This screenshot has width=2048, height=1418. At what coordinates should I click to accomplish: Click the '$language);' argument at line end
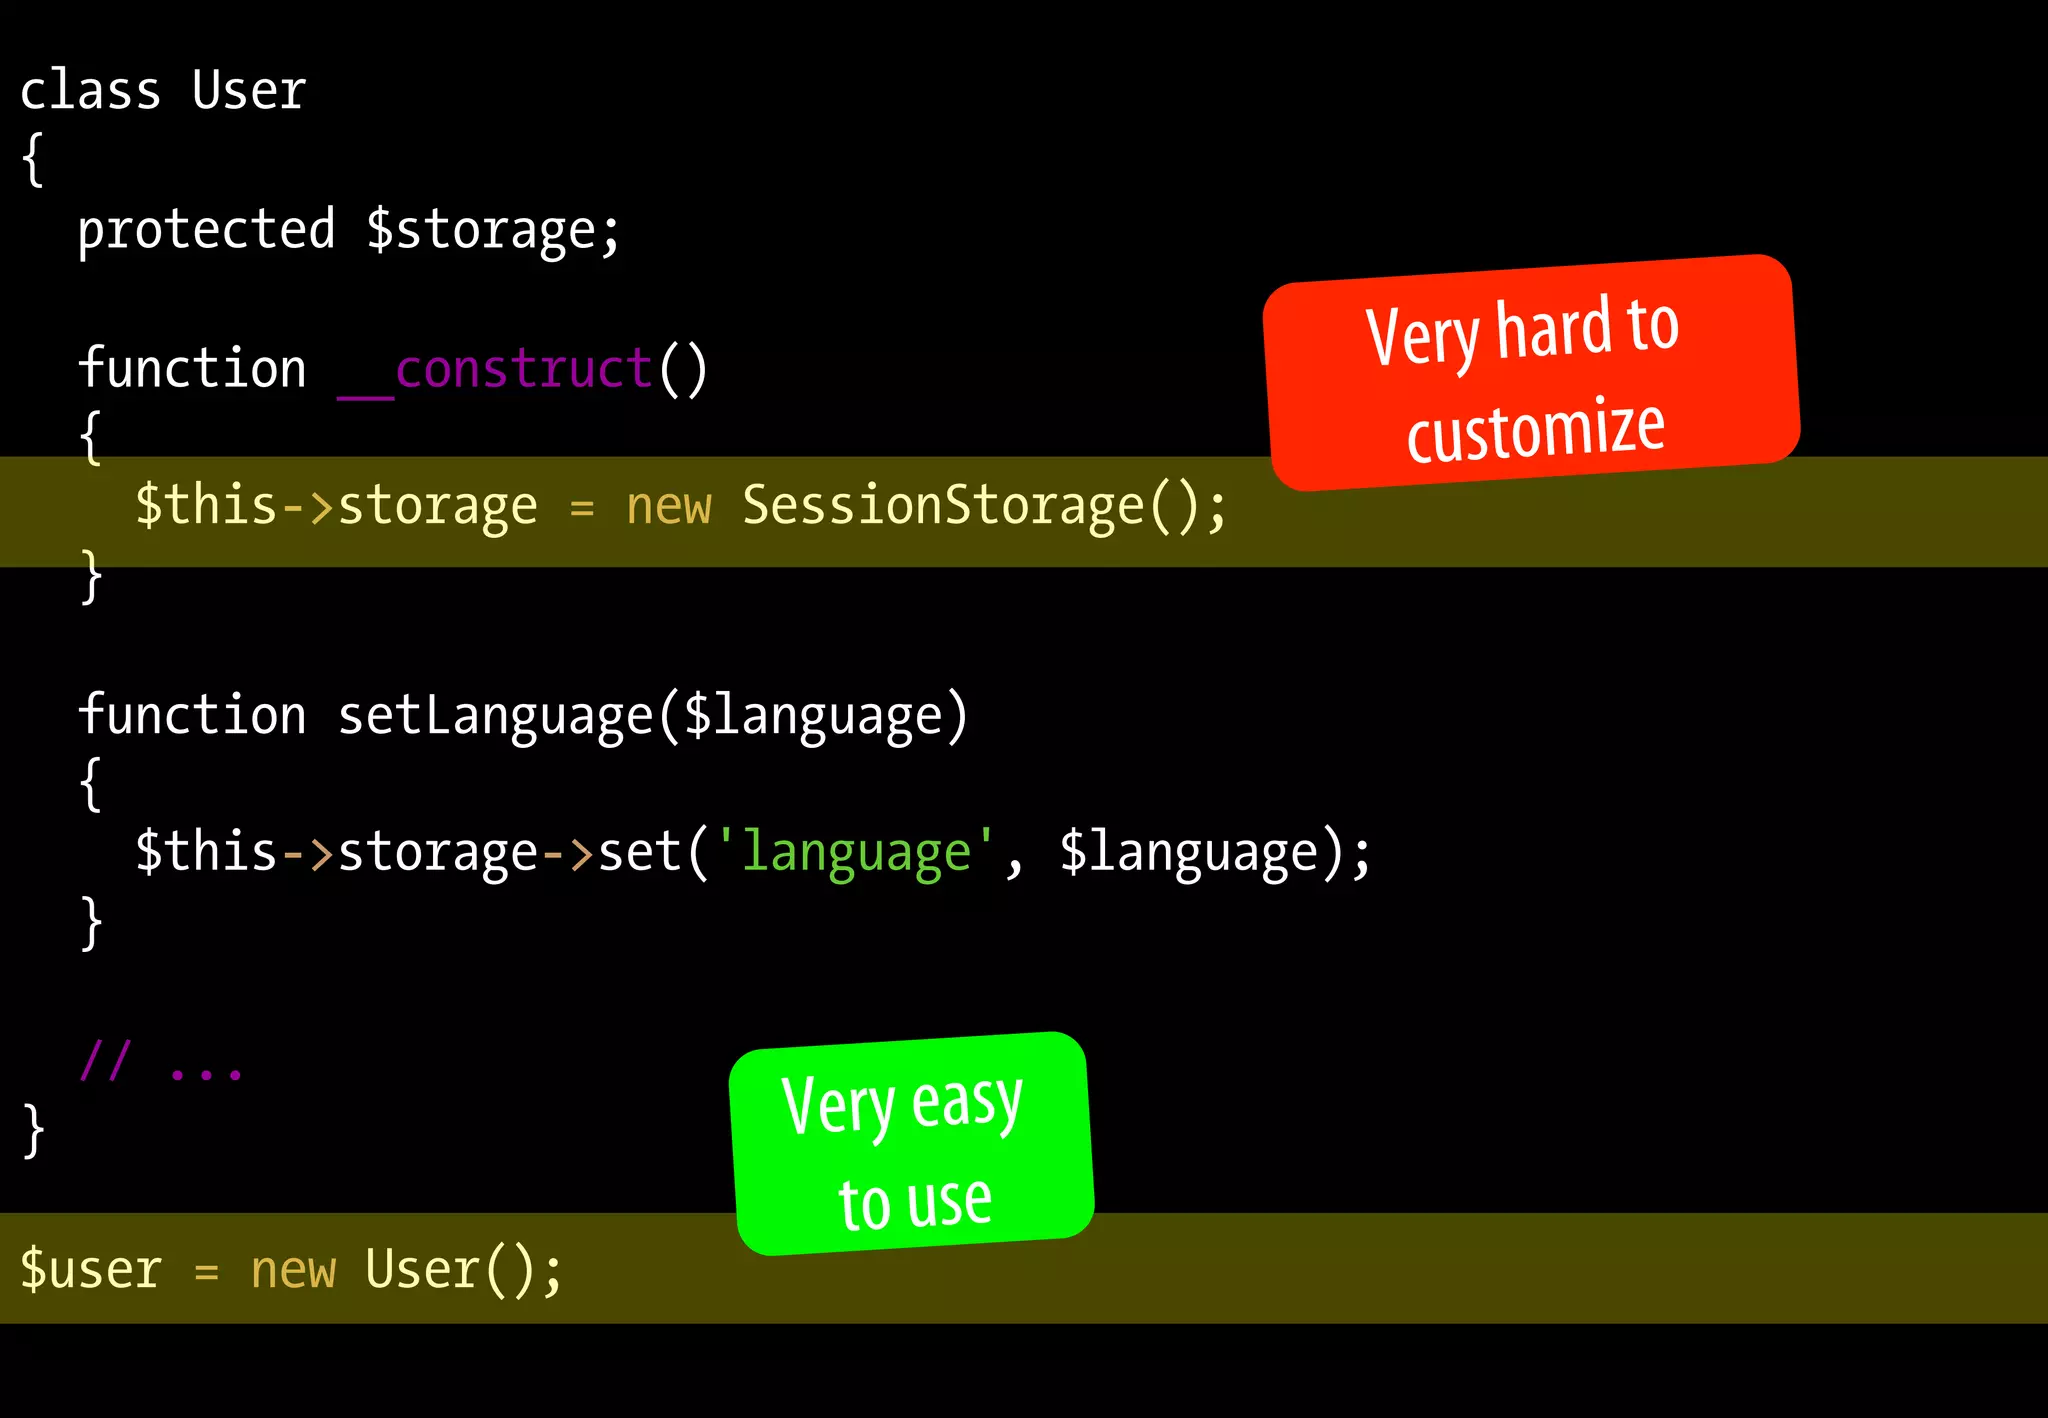coord(1214,853)
